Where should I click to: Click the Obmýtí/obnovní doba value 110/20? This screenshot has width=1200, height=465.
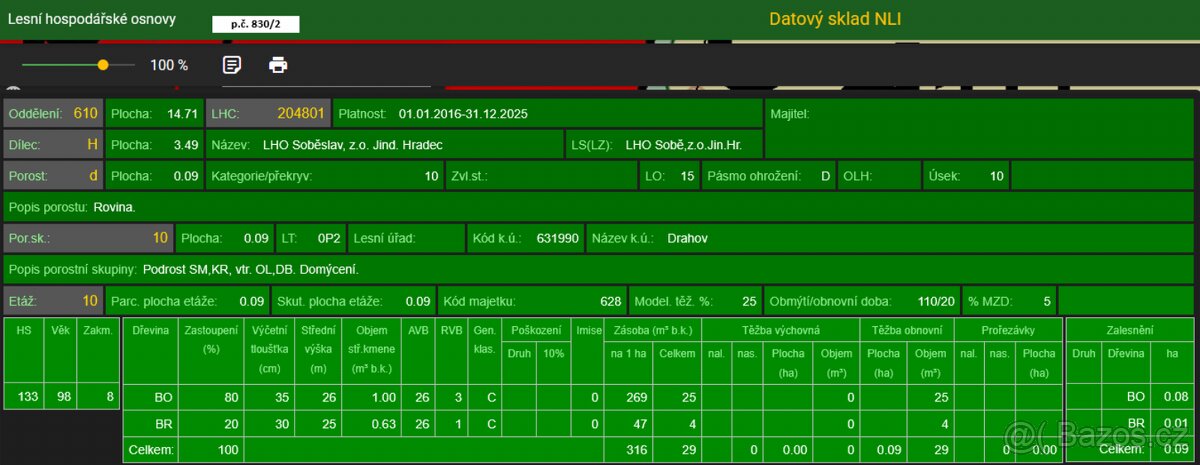coord(935,301)
